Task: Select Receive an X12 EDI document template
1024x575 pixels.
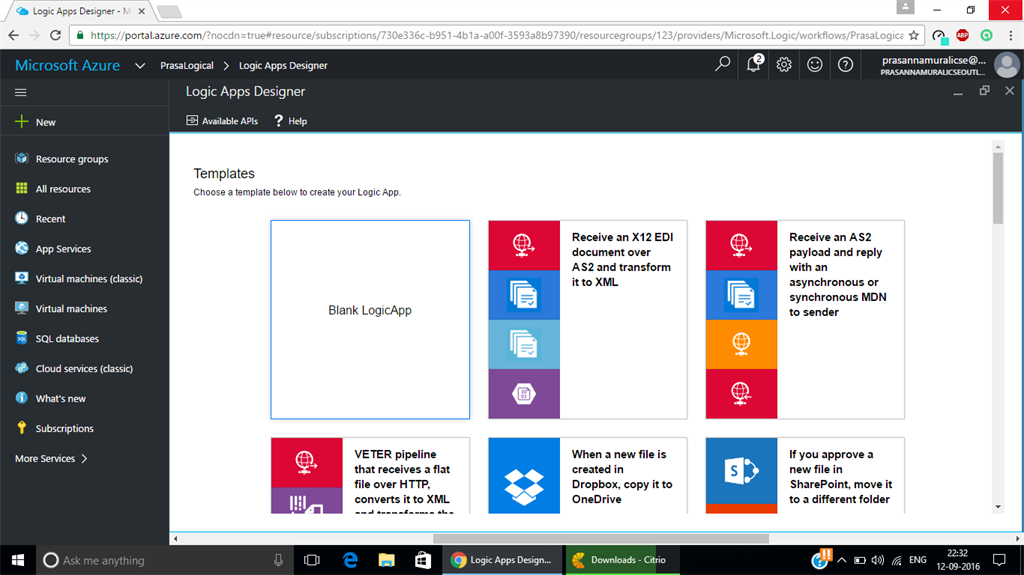Action: pos(588,320)
